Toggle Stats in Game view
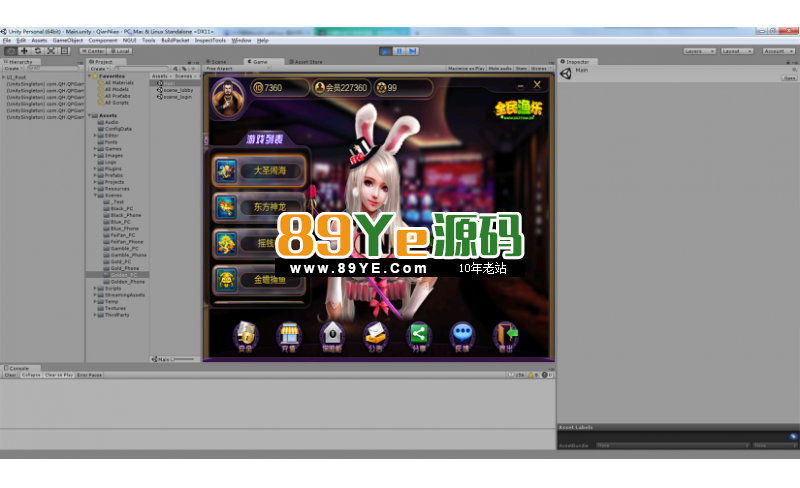800x488 pixels. tap(521, 68)
